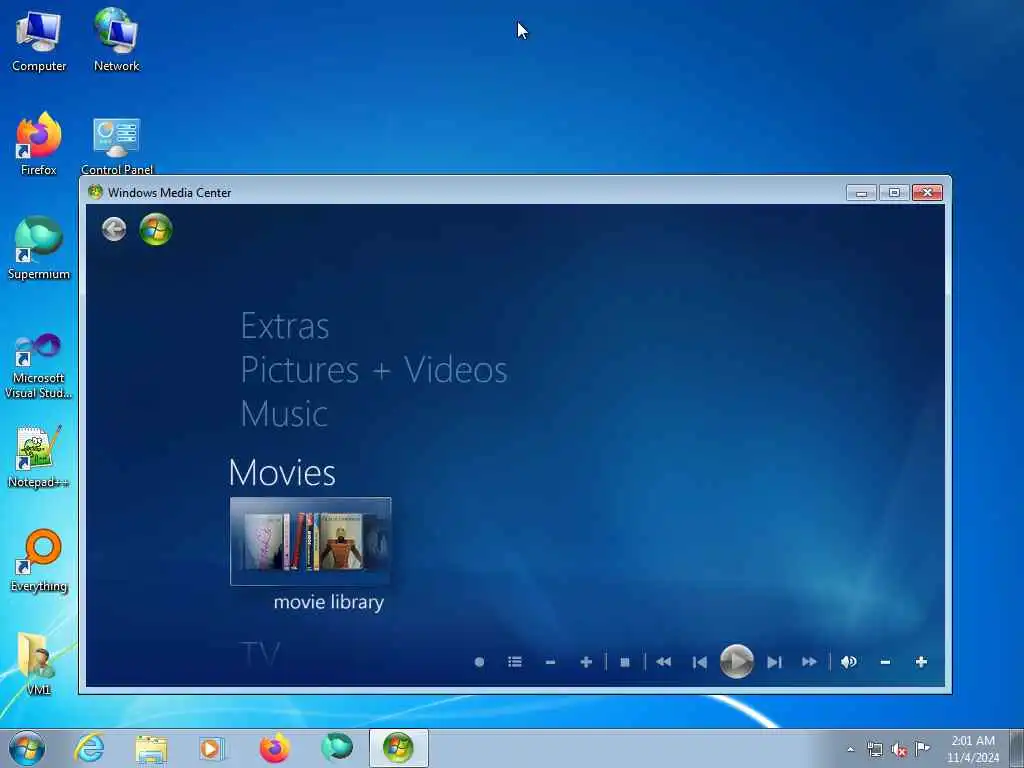Click the movie library label
This screenshot has width=1024, height=768.
[328, 602]
